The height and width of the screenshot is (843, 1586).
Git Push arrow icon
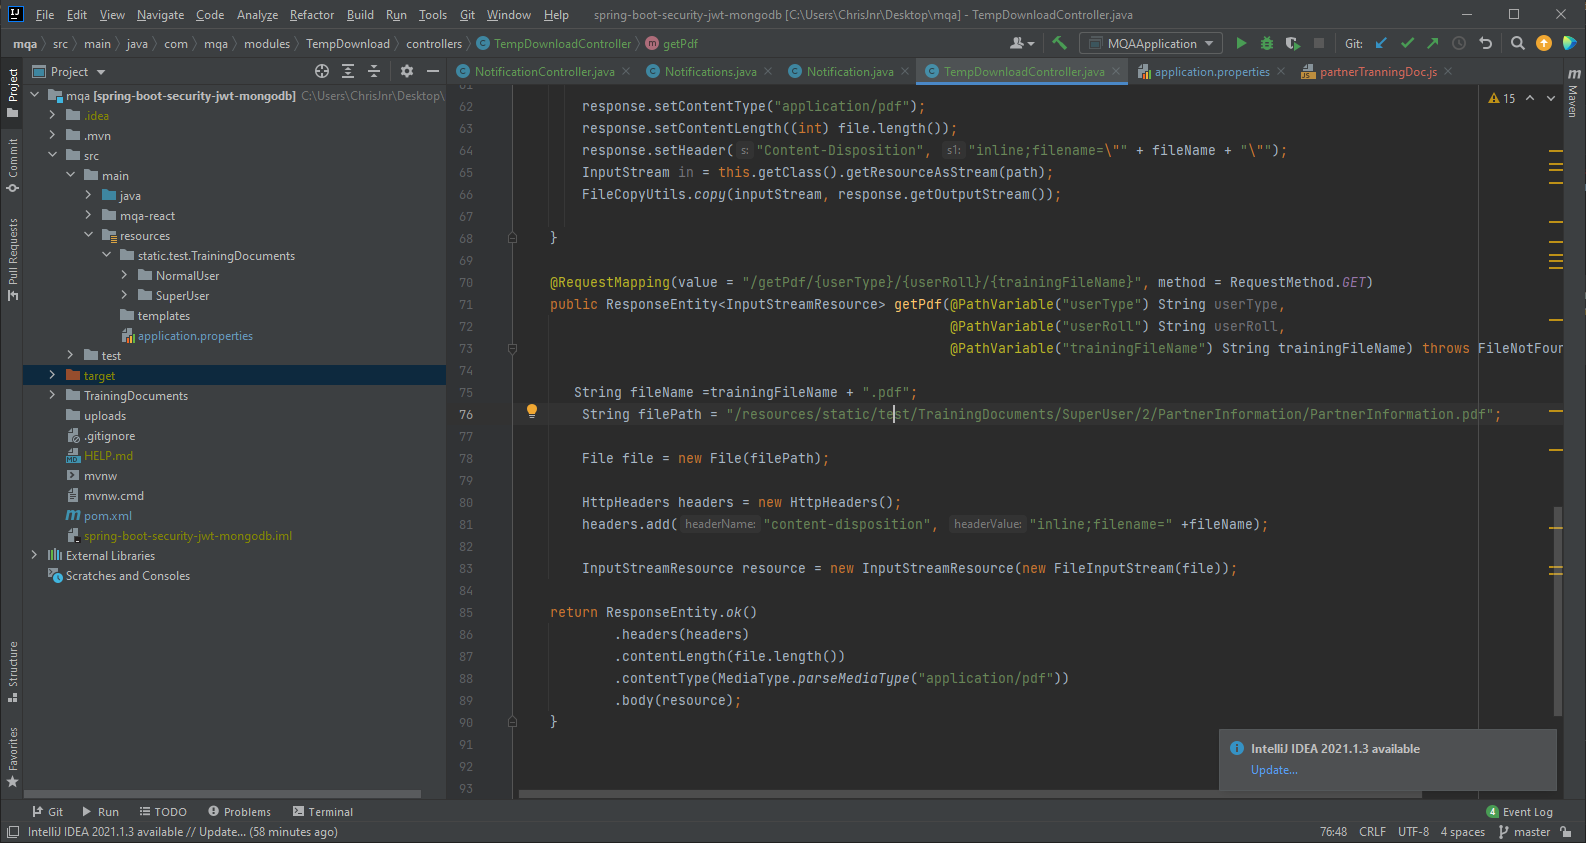point(1432,43)
